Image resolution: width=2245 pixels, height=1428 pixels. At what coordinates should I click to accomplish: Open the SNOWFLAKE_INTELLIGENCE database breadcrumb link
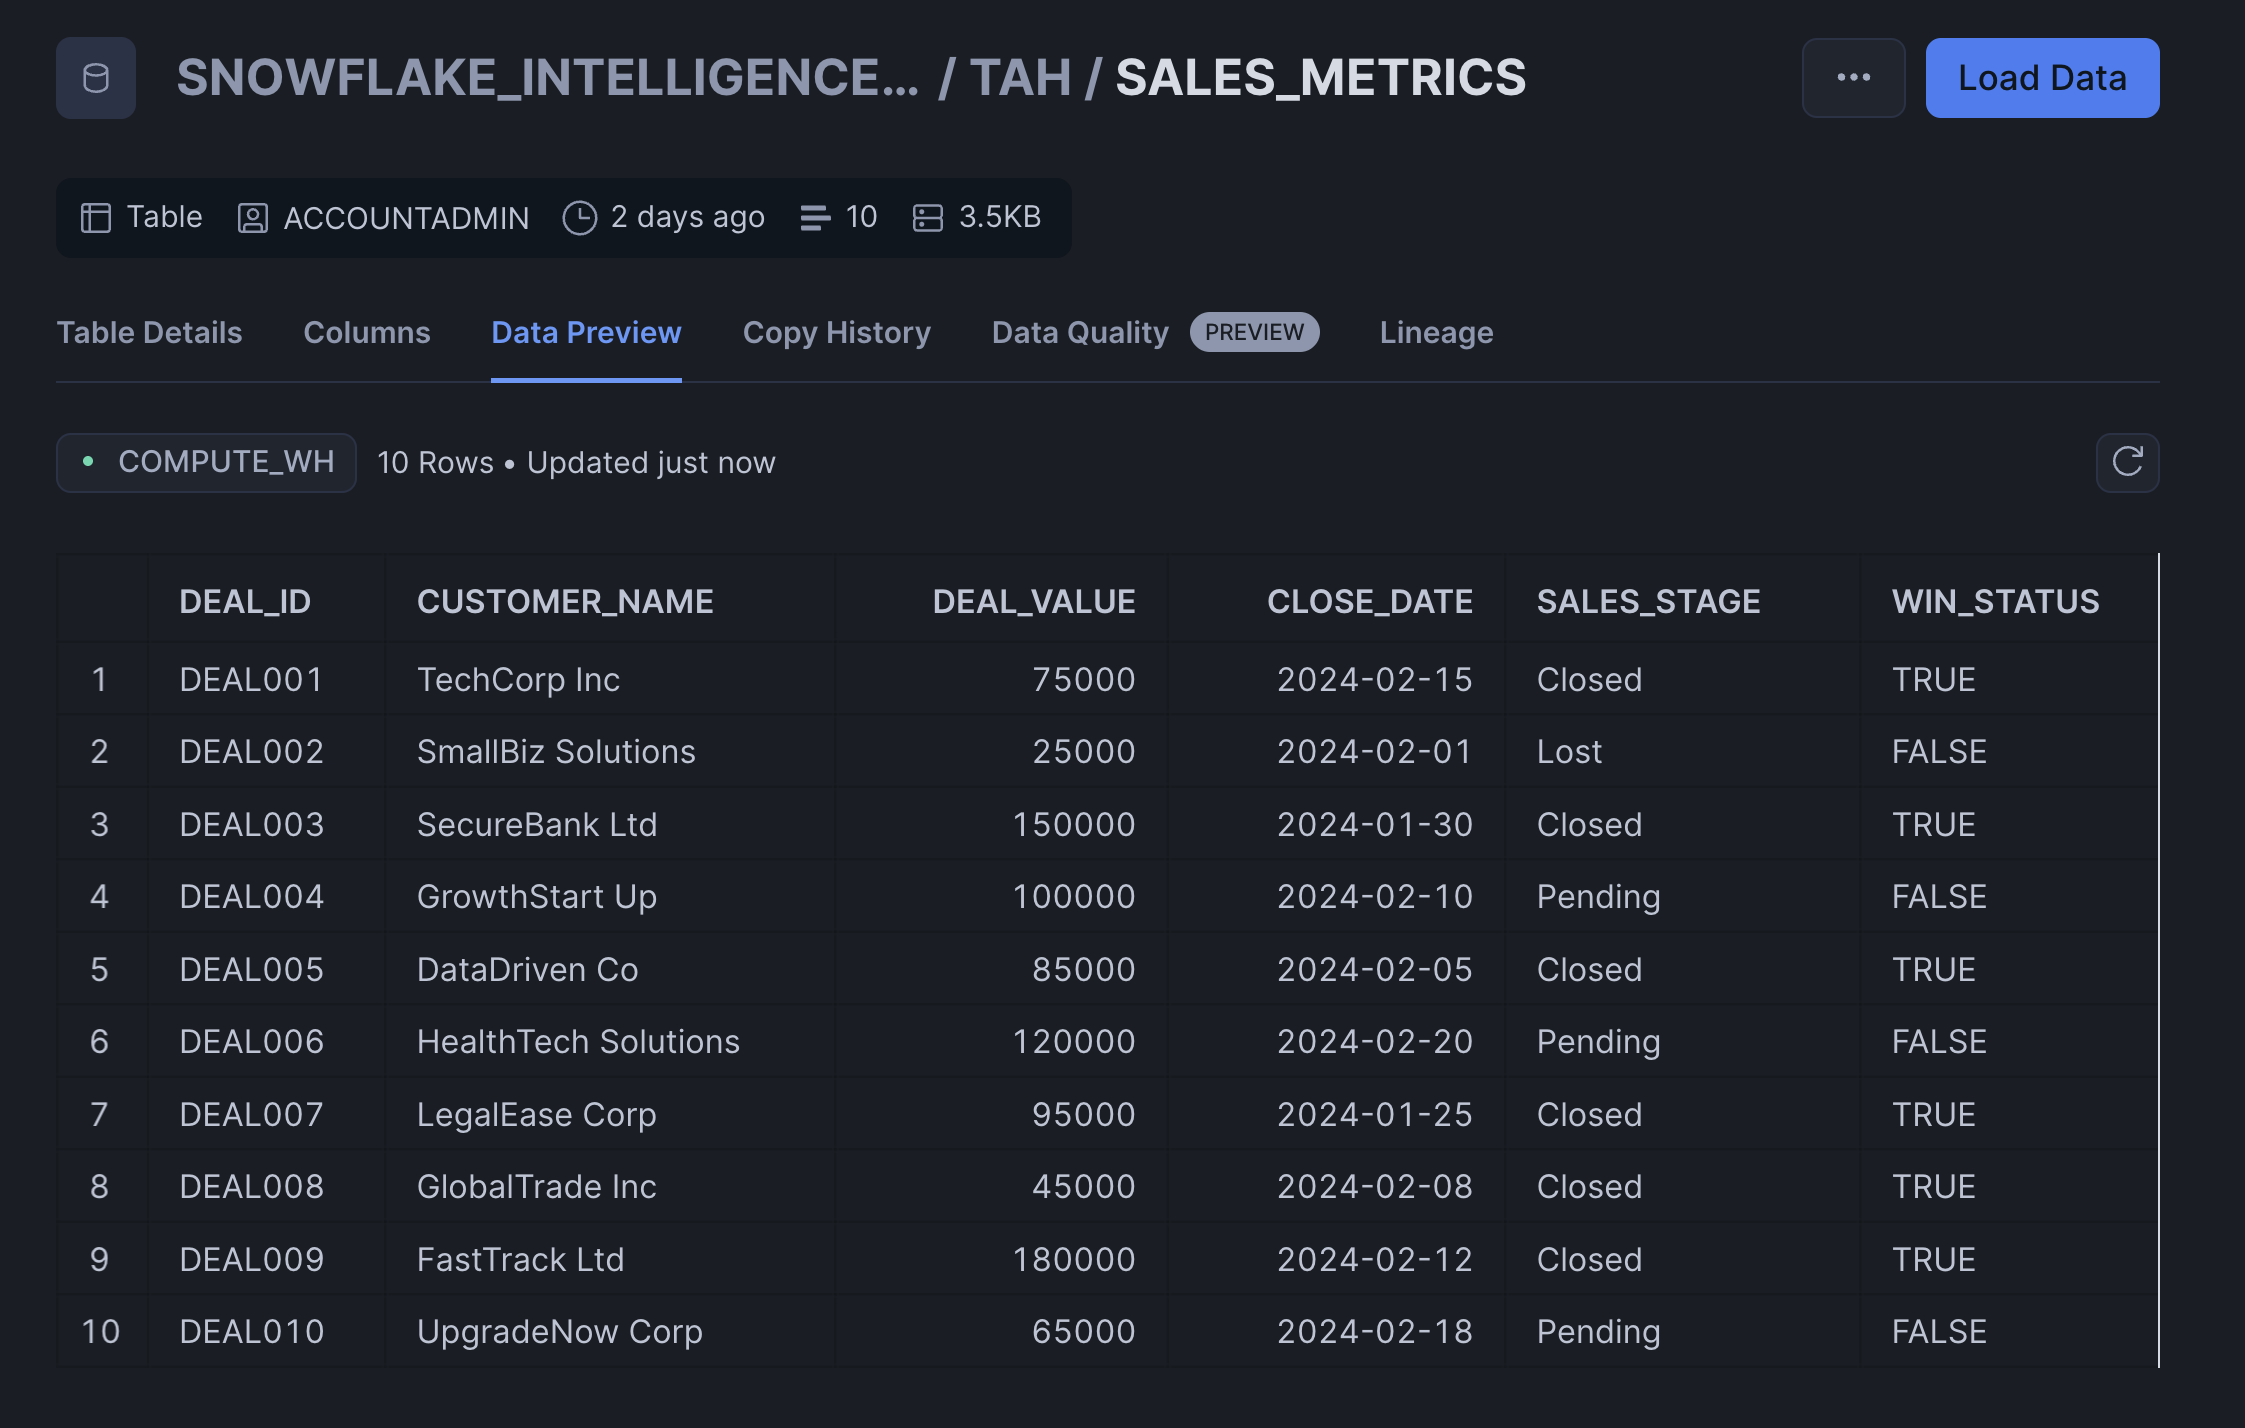547,78
